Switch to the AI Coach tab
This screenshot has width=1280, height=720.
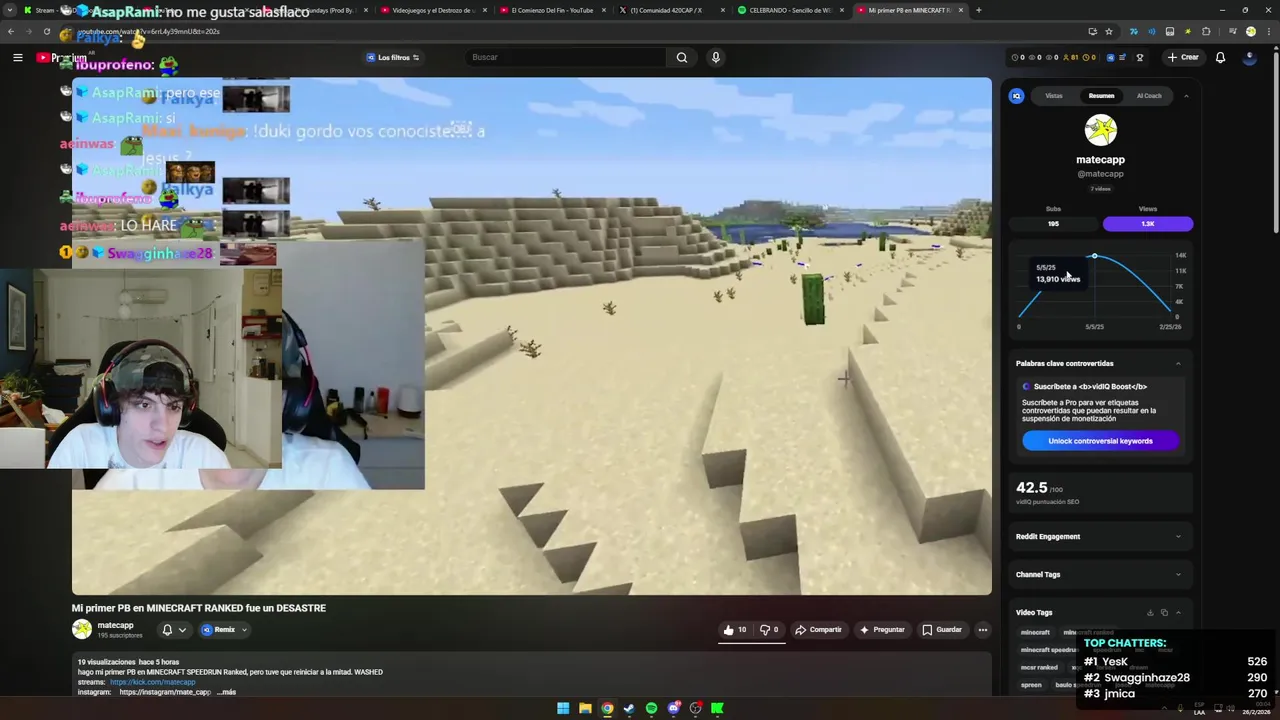tap(1149, 96)
